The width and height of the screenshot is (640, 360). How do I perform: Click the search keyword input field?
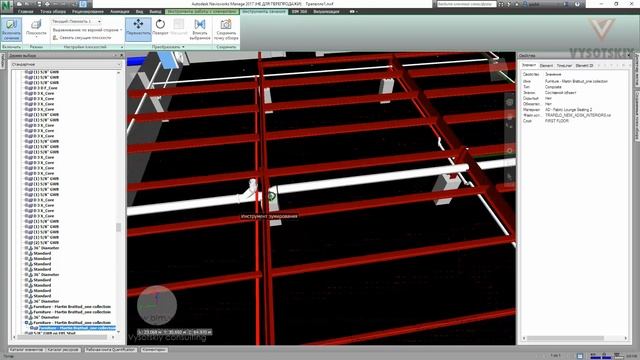(x=466, y=4)
